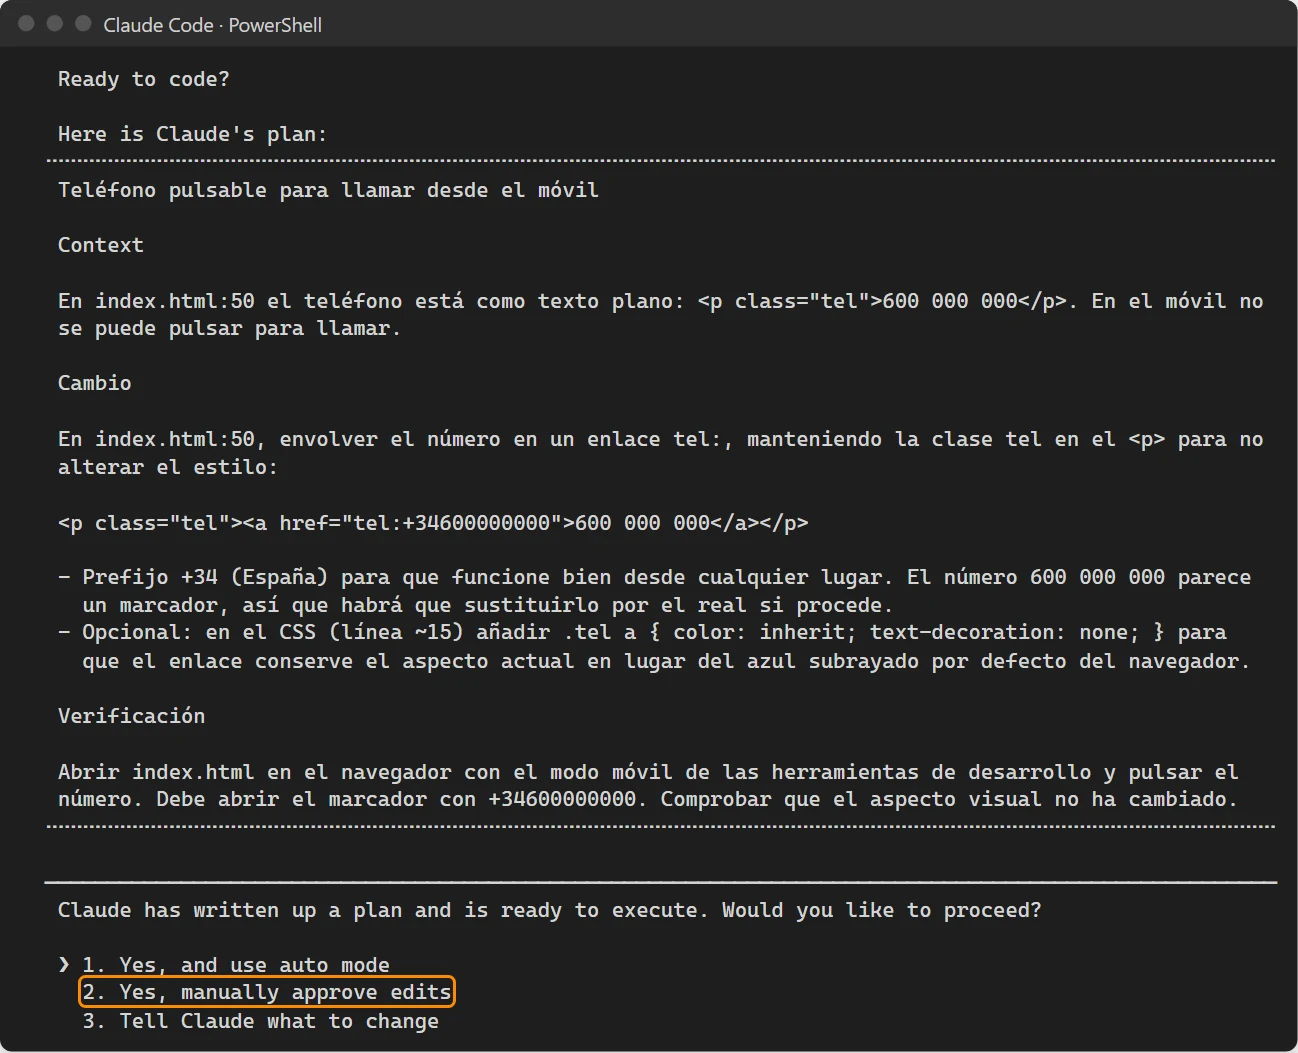Screen dimensions: 1298x1053
Task: Click the paragraph starting "En index.html:50 el teléfono"
Action: click(661, 315)
